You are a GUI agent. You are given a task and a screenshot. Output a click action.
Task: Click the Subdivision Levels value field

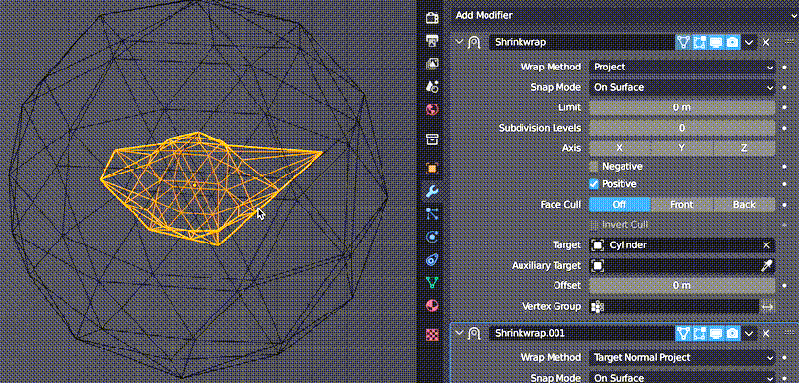pyautogui.click(x=682, y=128)
